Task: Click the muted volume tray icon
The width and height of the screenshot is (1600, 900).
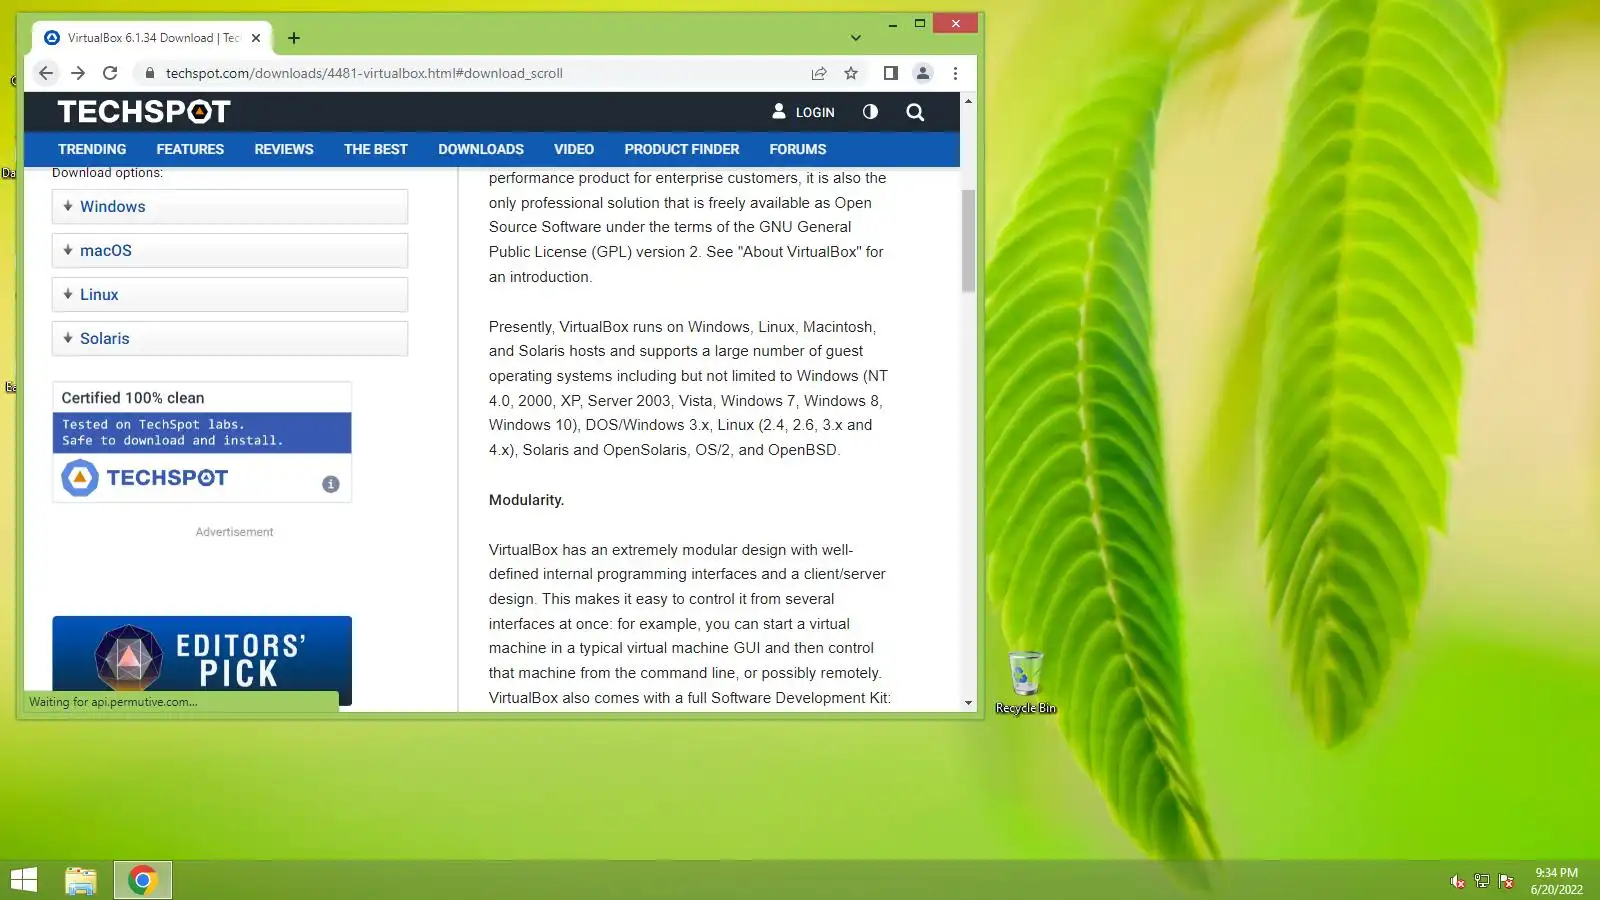Action: tap(1458, 881)
